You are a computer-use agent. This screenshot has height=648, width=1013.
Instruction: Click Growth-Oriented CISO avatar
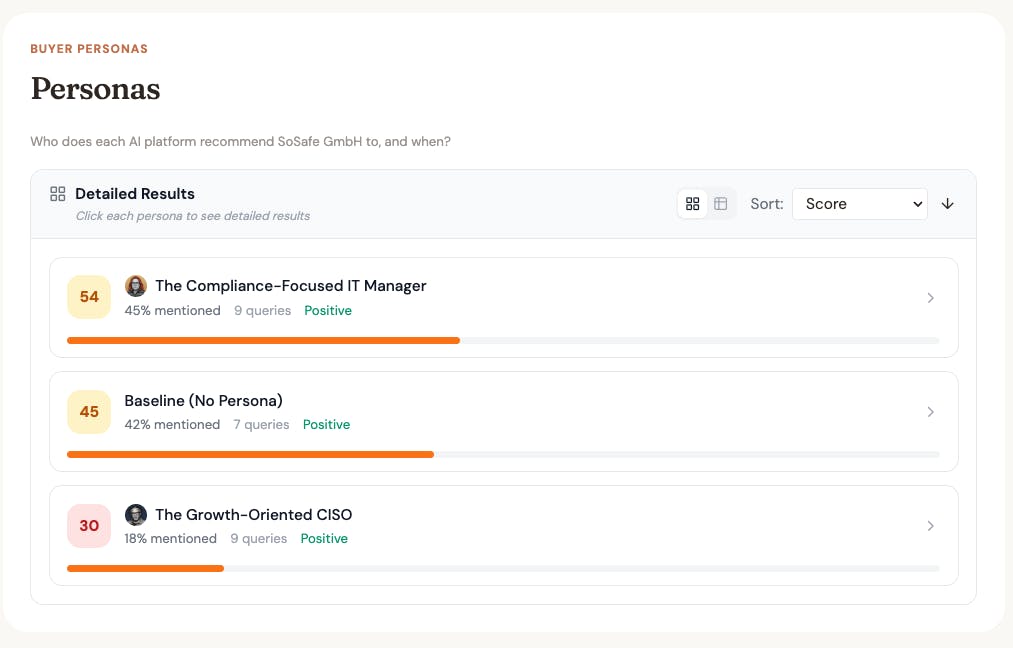pyautogui.click(x=136, y=515)
